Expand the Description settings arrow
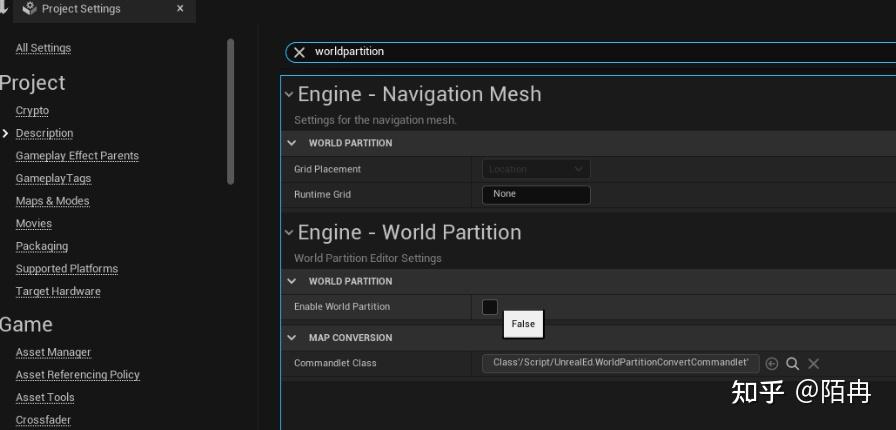The height and width of the screenshot is (430, 896). (6, 133)
